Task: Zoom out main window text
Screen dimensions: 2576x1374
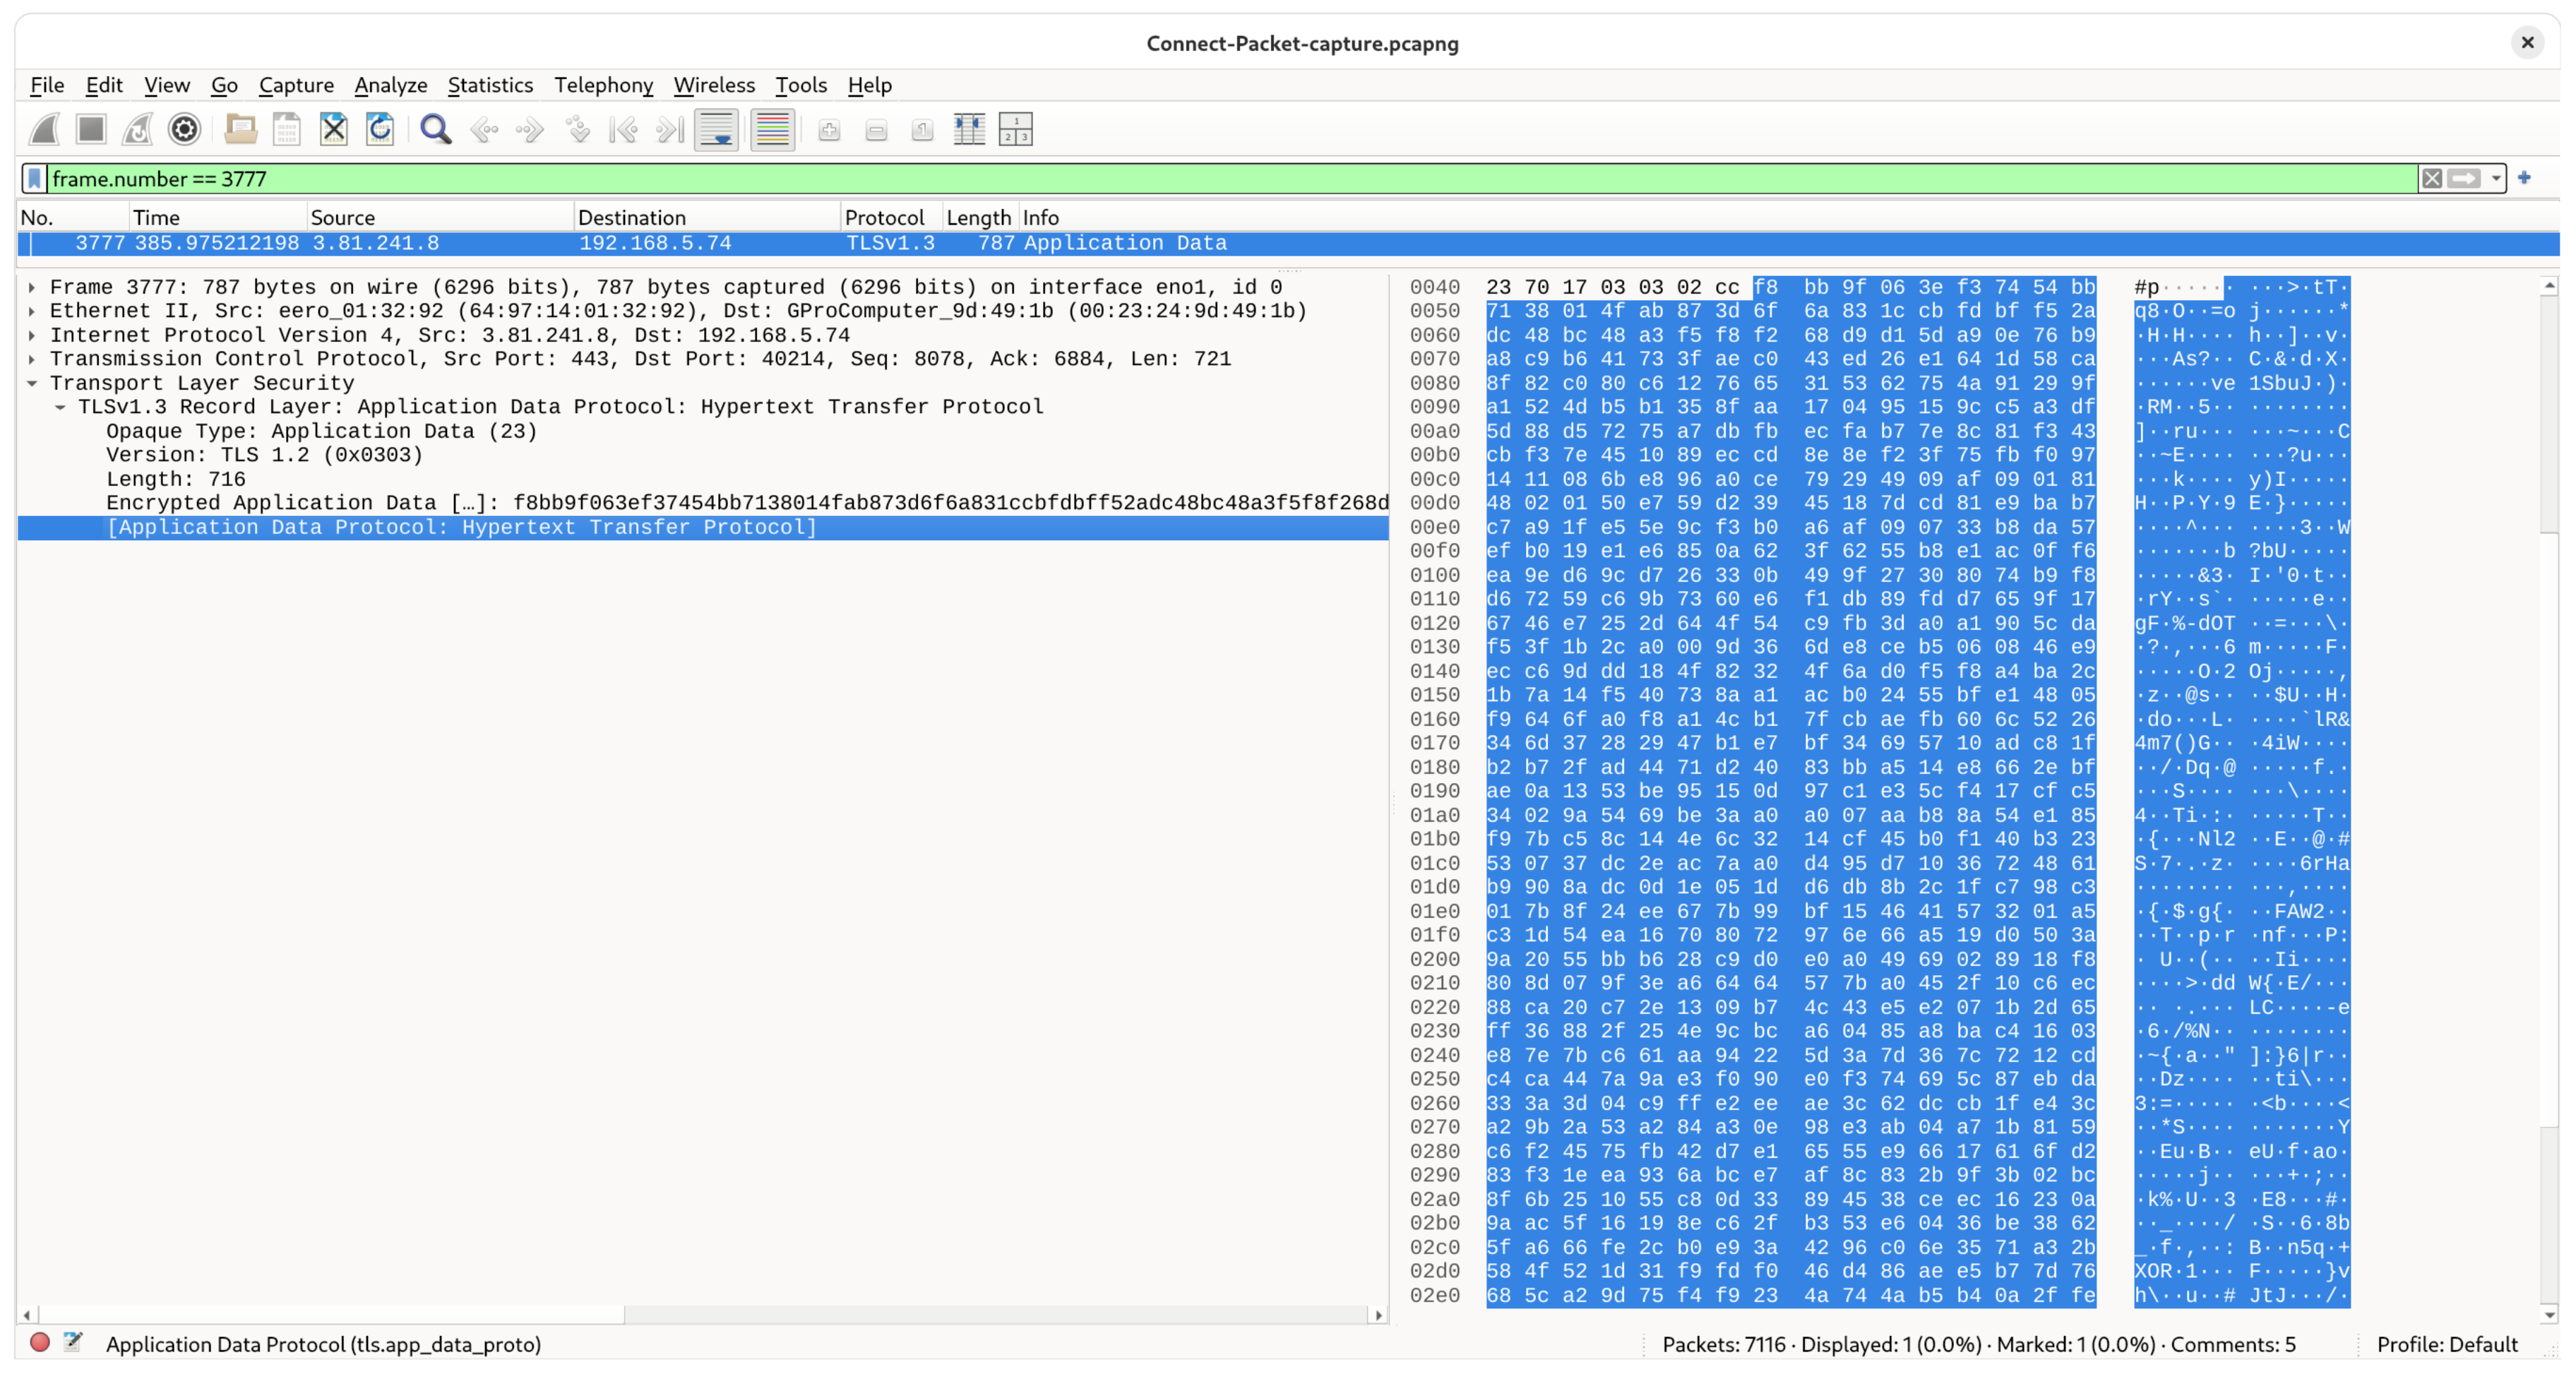Action: [x=876, y=130]
